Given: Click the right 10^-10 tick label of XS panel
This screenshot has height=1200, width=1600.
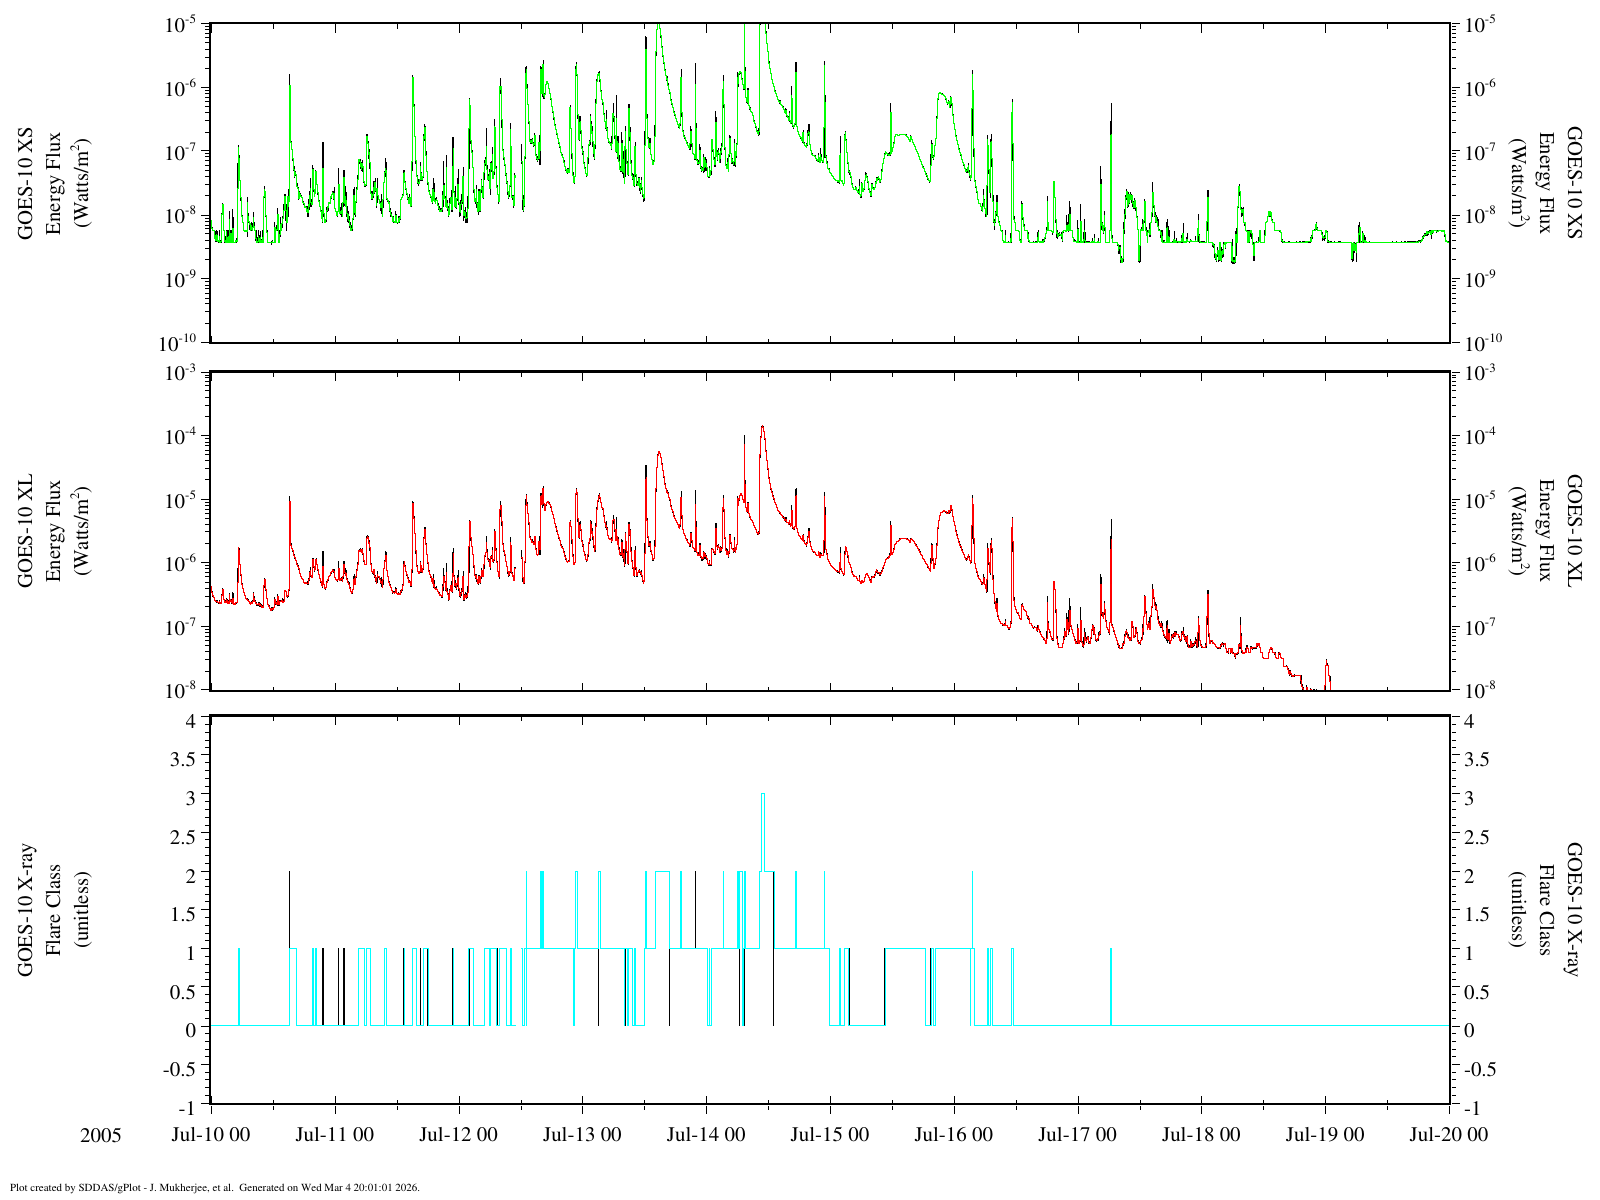Looking at the screenshot, I should [x=1481, y=344].
